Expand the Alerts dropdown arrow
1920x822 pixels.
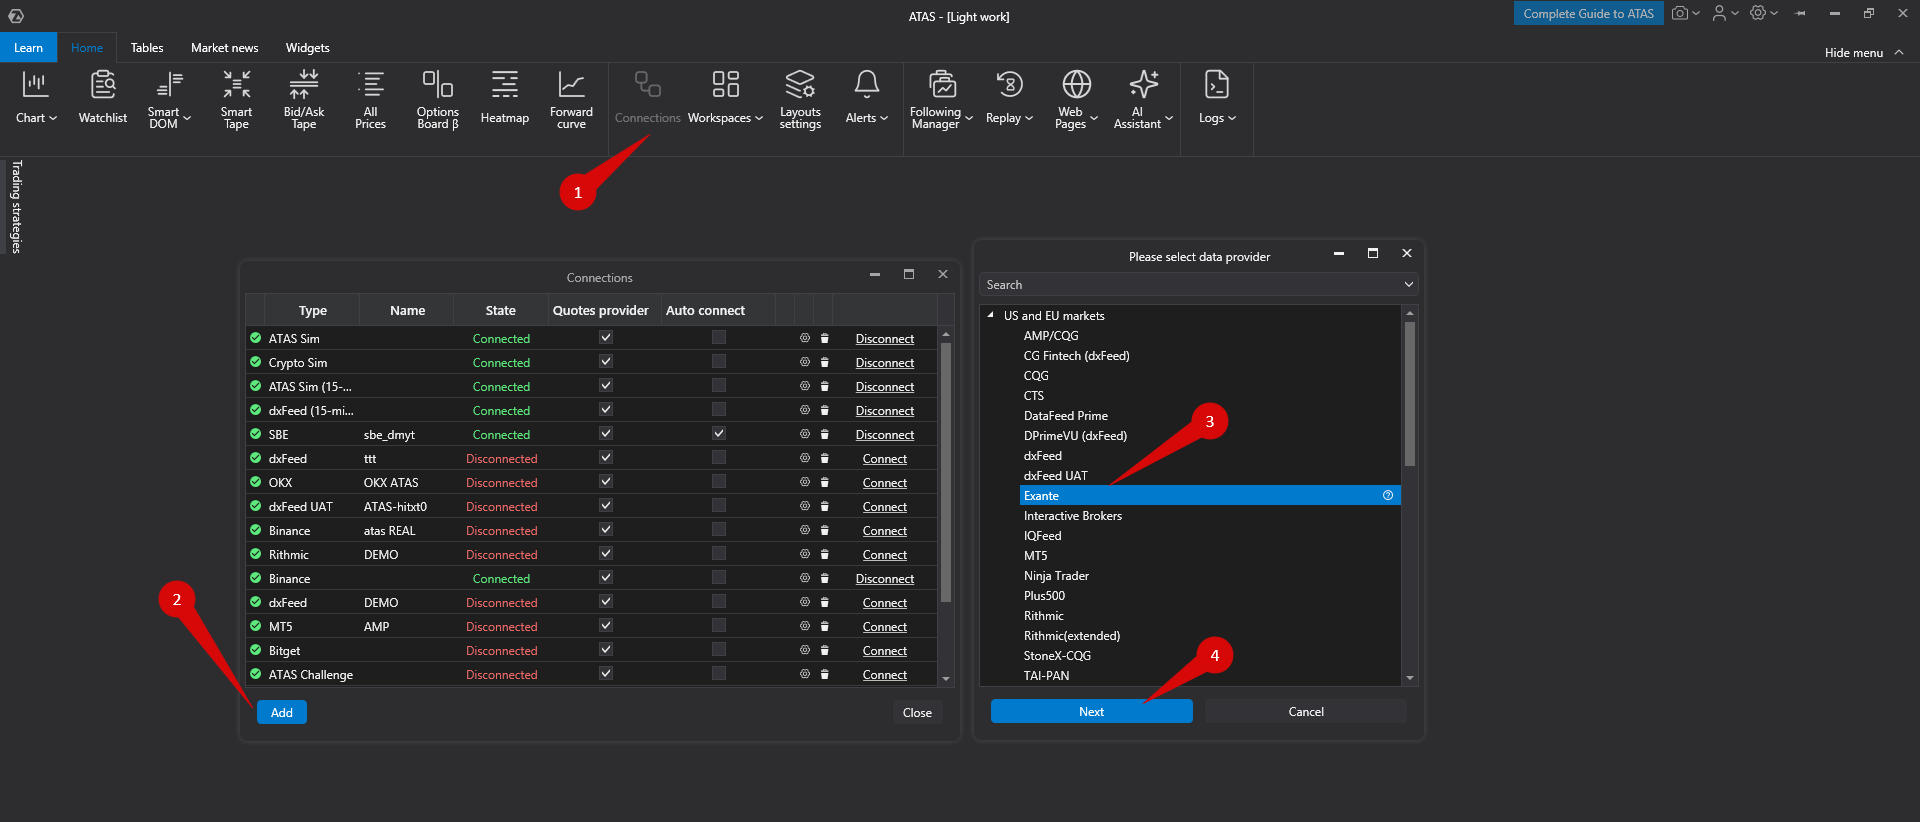[x=884, y=118]
